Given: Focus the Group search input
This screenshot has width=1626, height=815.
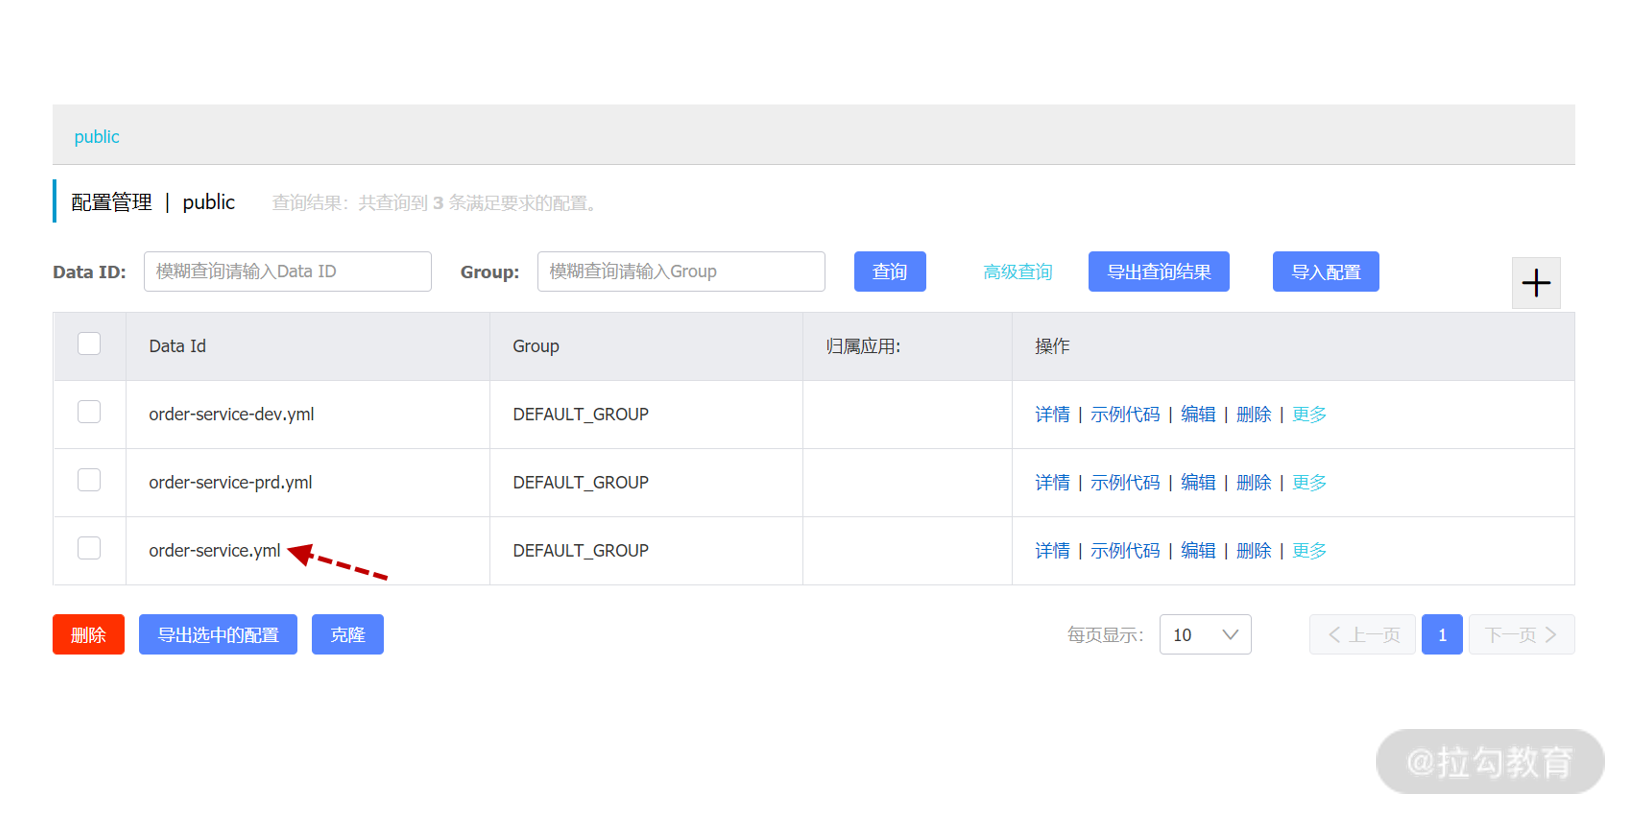Looking at the screenshot, I should (681, 271).
